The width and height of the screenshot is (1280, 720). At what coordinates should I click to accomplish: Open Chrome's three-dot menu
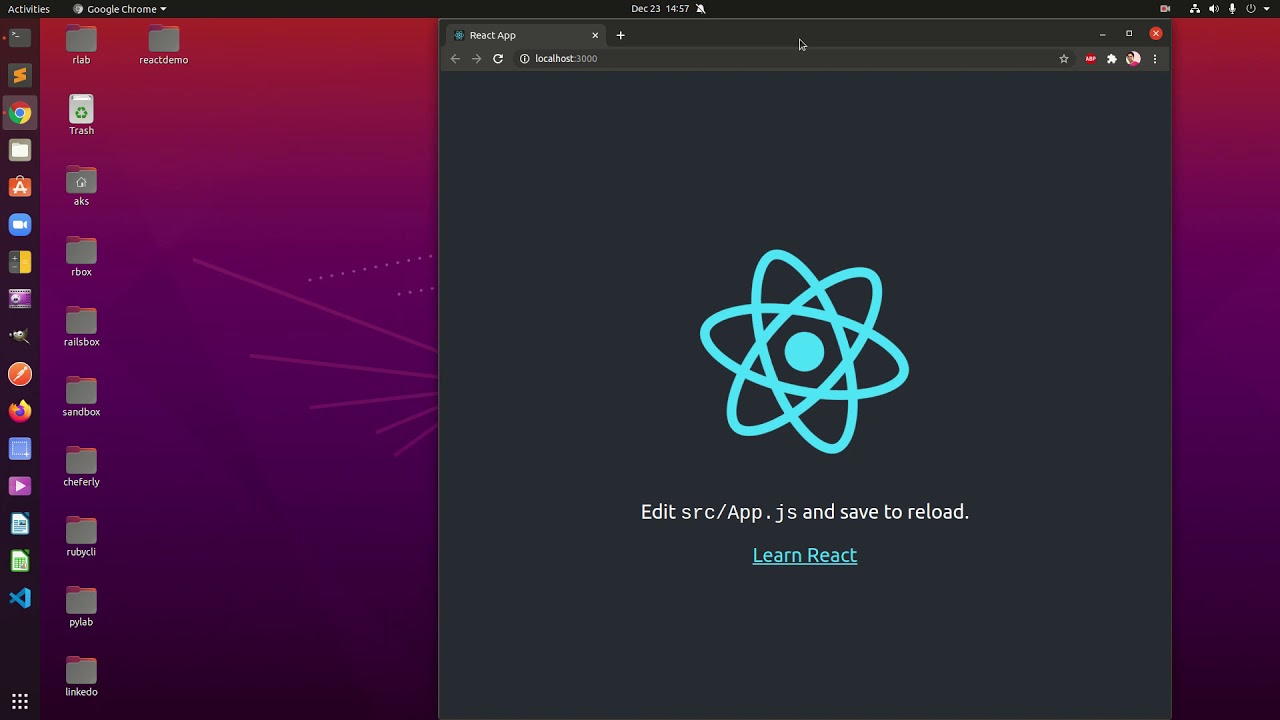[x=1155, y=59]
